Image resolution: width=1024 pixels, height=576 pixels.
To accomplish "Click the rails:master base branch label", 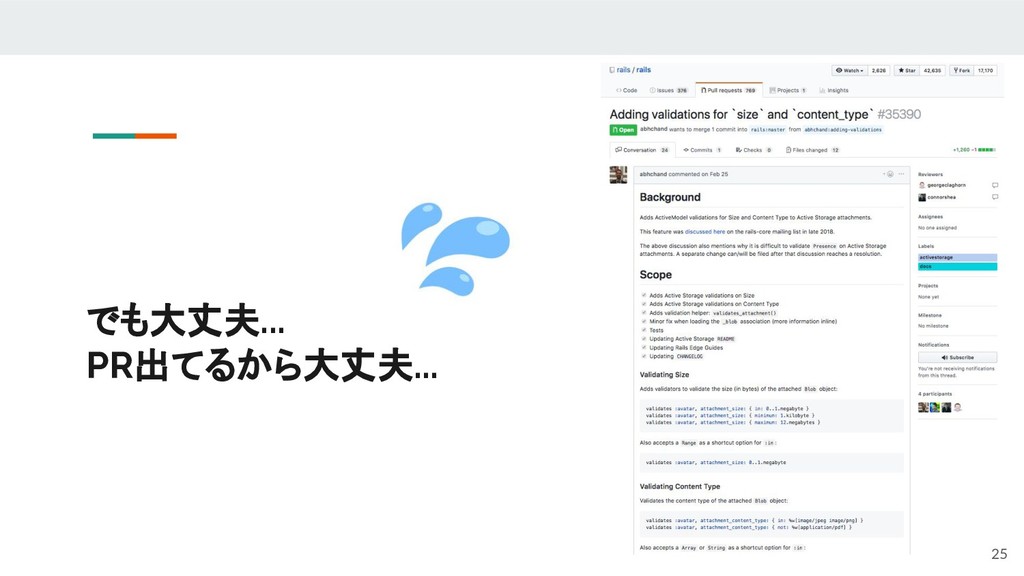I will point(767,130).
